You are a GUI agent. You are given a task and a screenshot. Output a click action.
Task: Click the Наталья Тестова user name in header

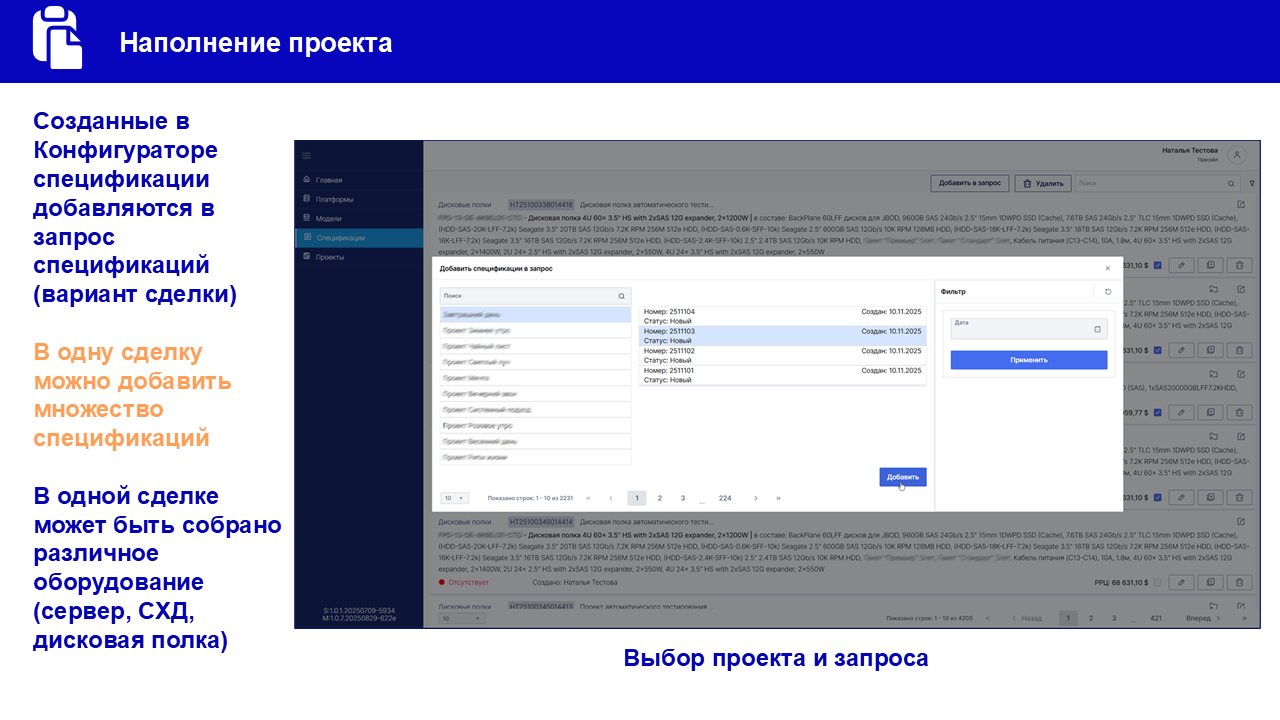coord(1190,150)
